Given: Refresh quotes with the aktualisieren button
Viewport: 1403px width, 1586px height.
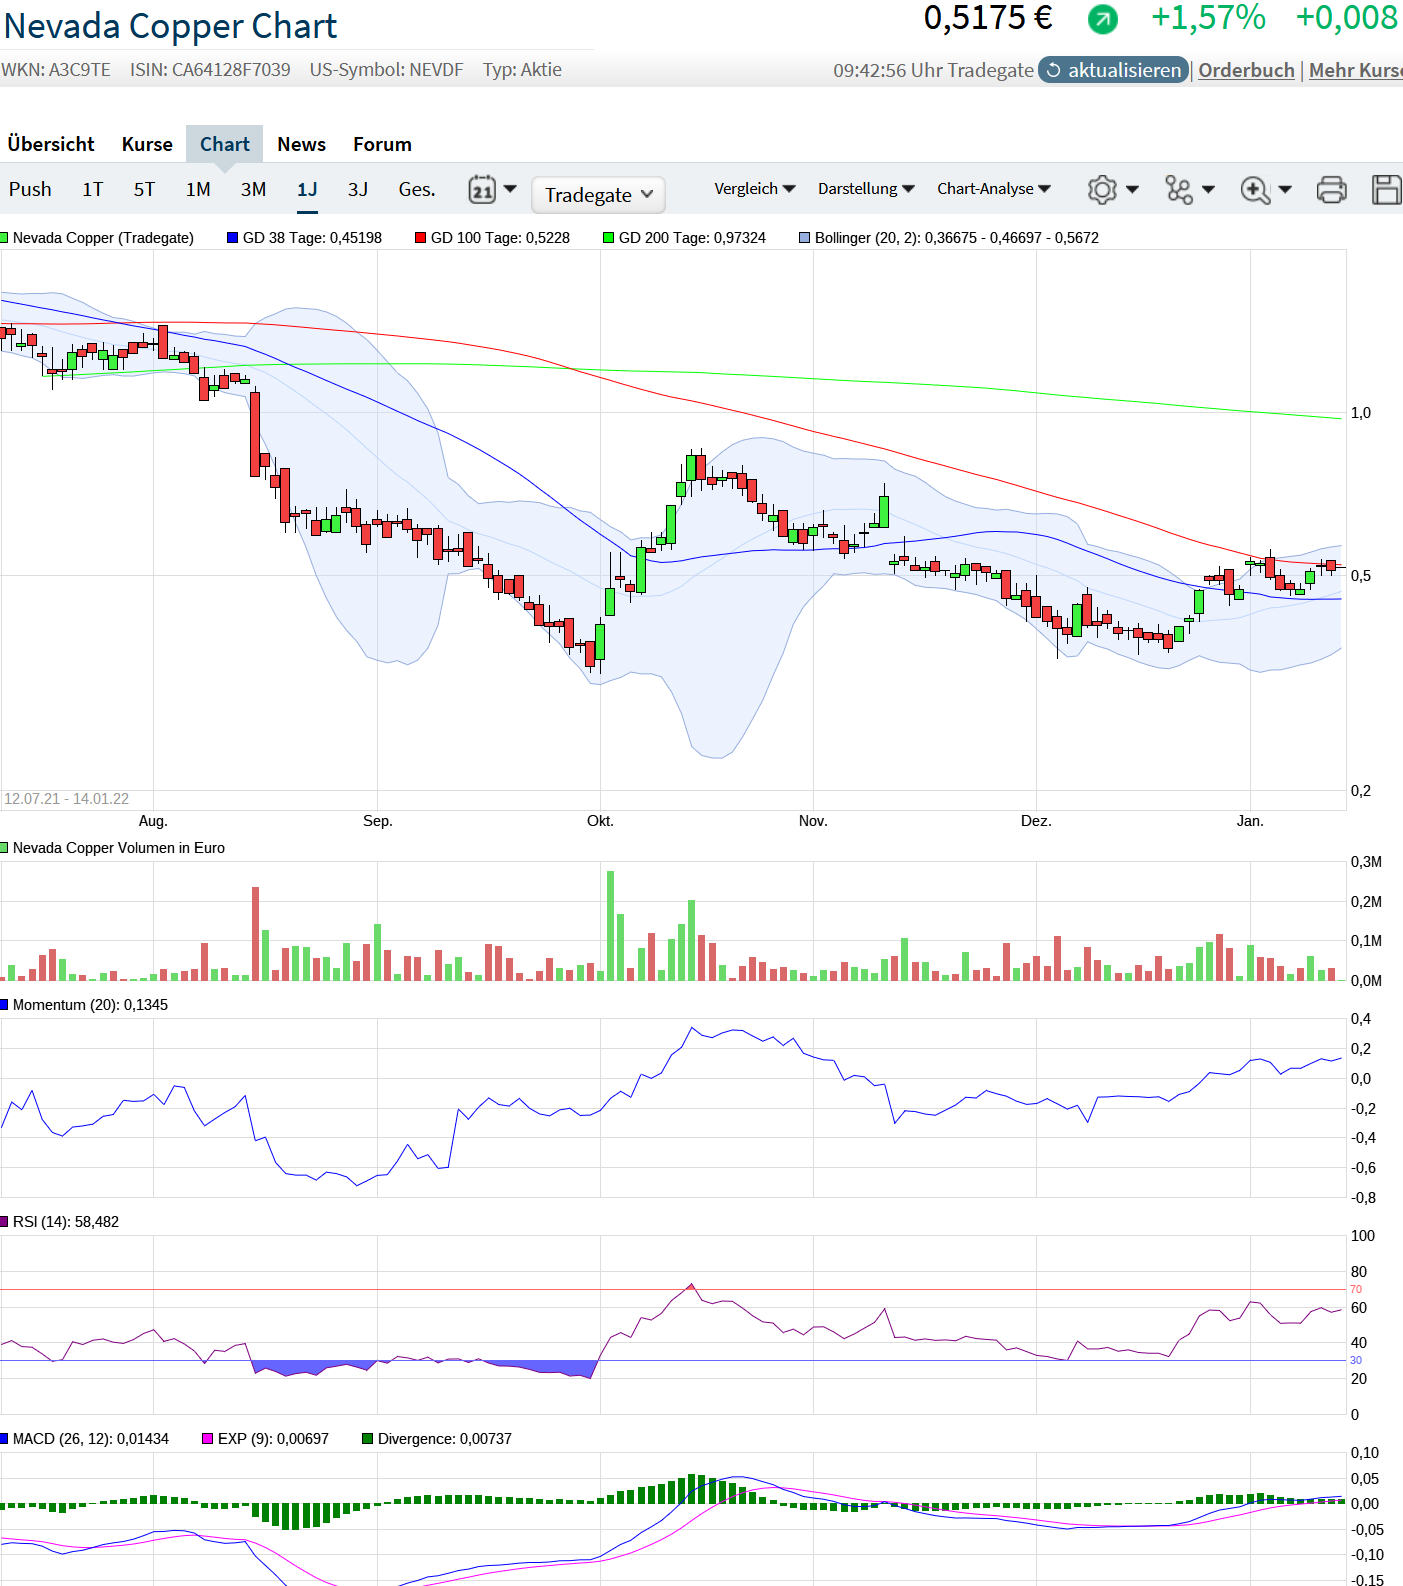Looking at the screenshot, I should pyautogui.click(x=1113, y=70).
